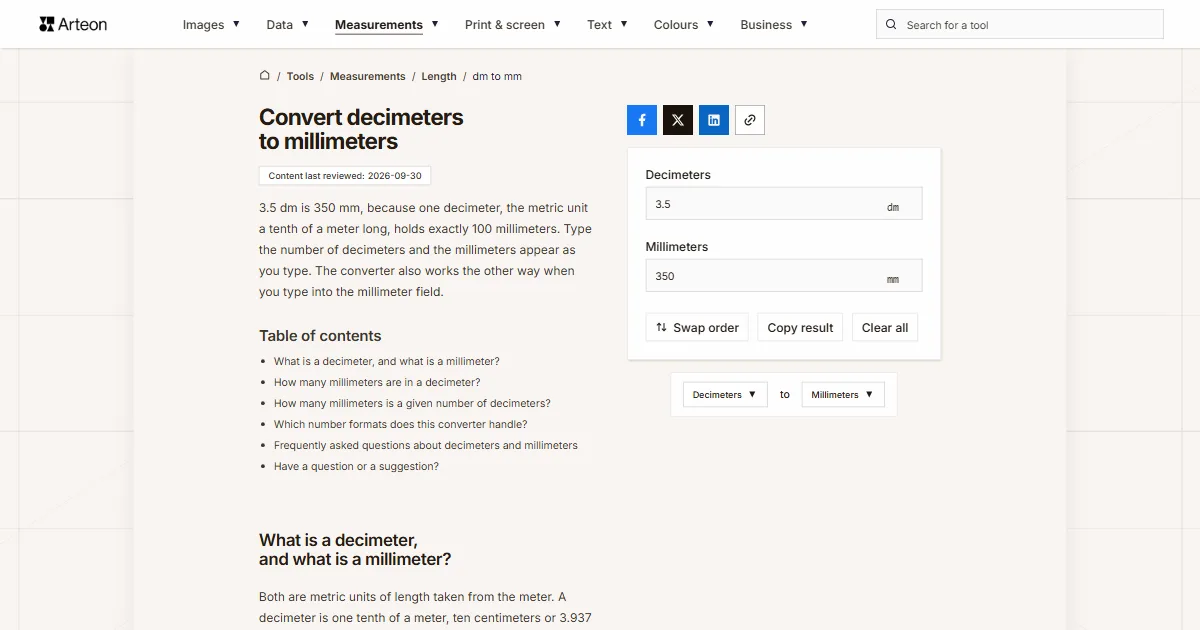Open the Print & screen menu
This screenshot has height=630, width=1200.
coord(513,25)
